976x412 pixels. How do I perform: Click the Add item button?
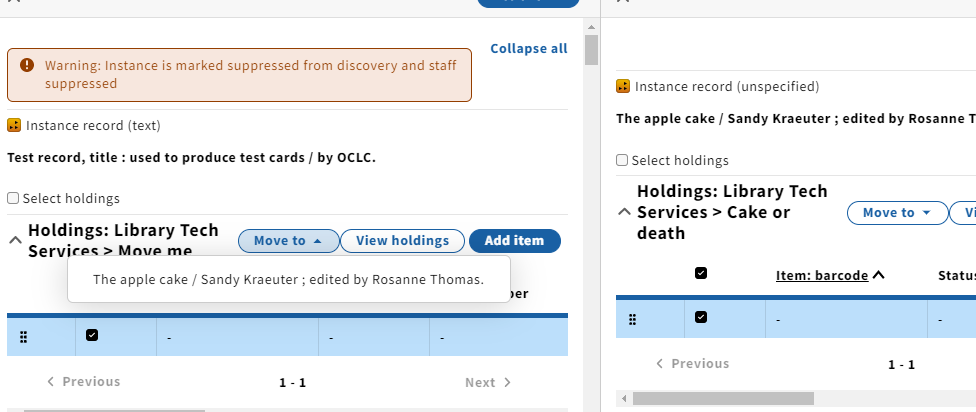514,241
